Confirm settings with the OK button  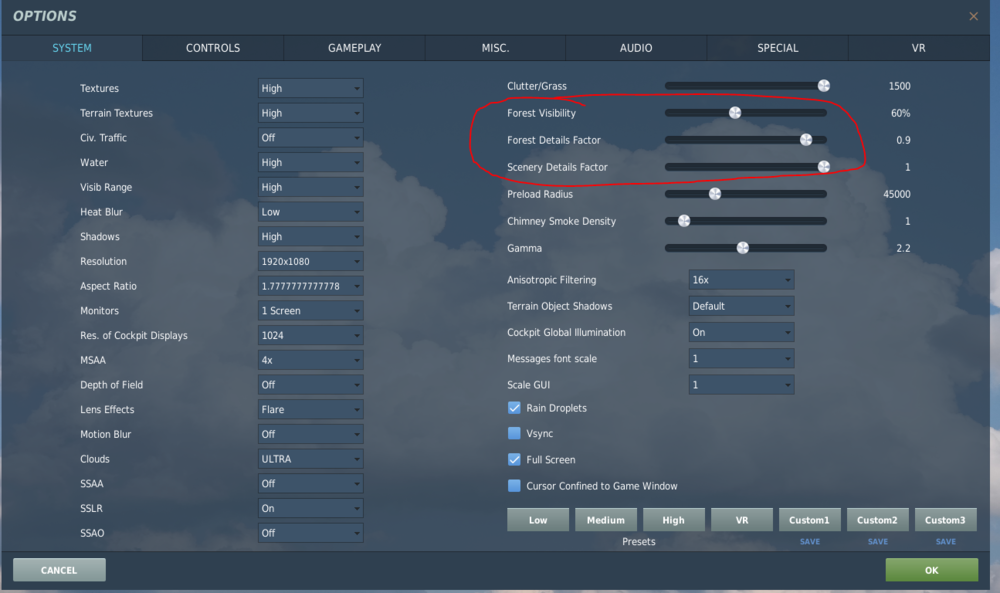[932, 570]
